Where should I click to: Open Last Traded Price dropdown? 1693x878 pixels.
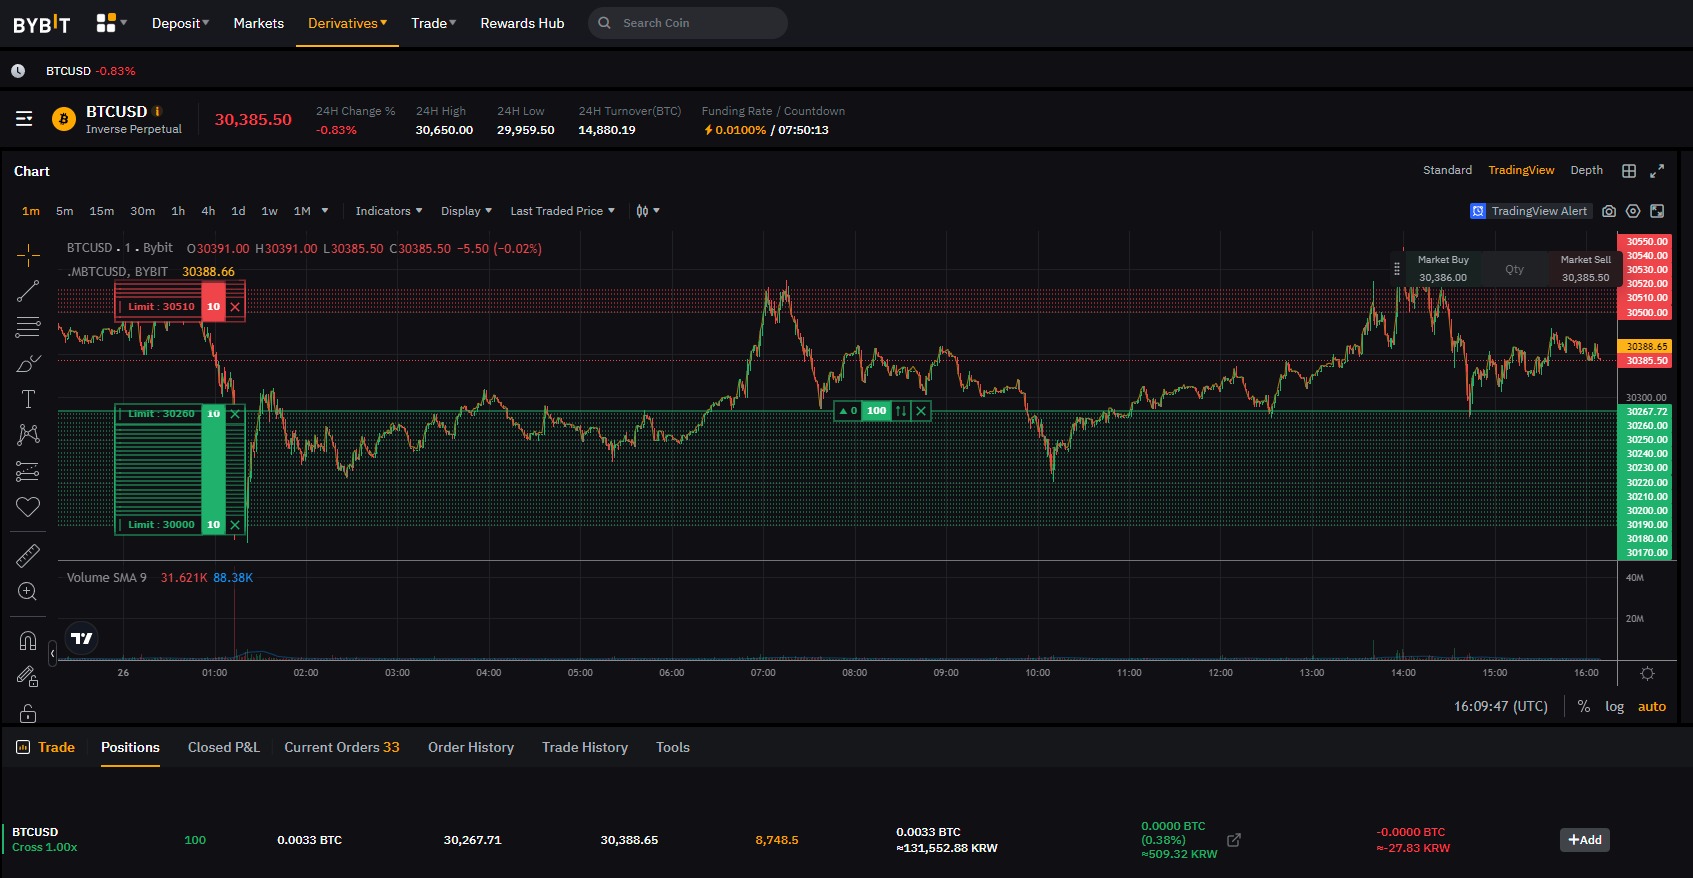click(x=563, y=211)
